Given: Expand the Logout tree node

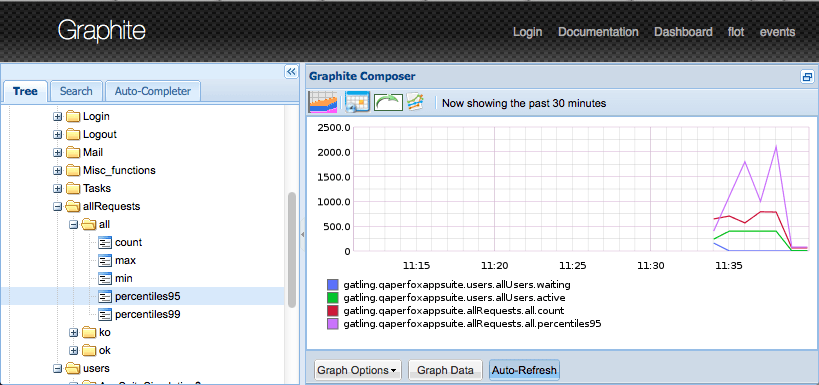Looking at the screenshot, I should (57, 134).
